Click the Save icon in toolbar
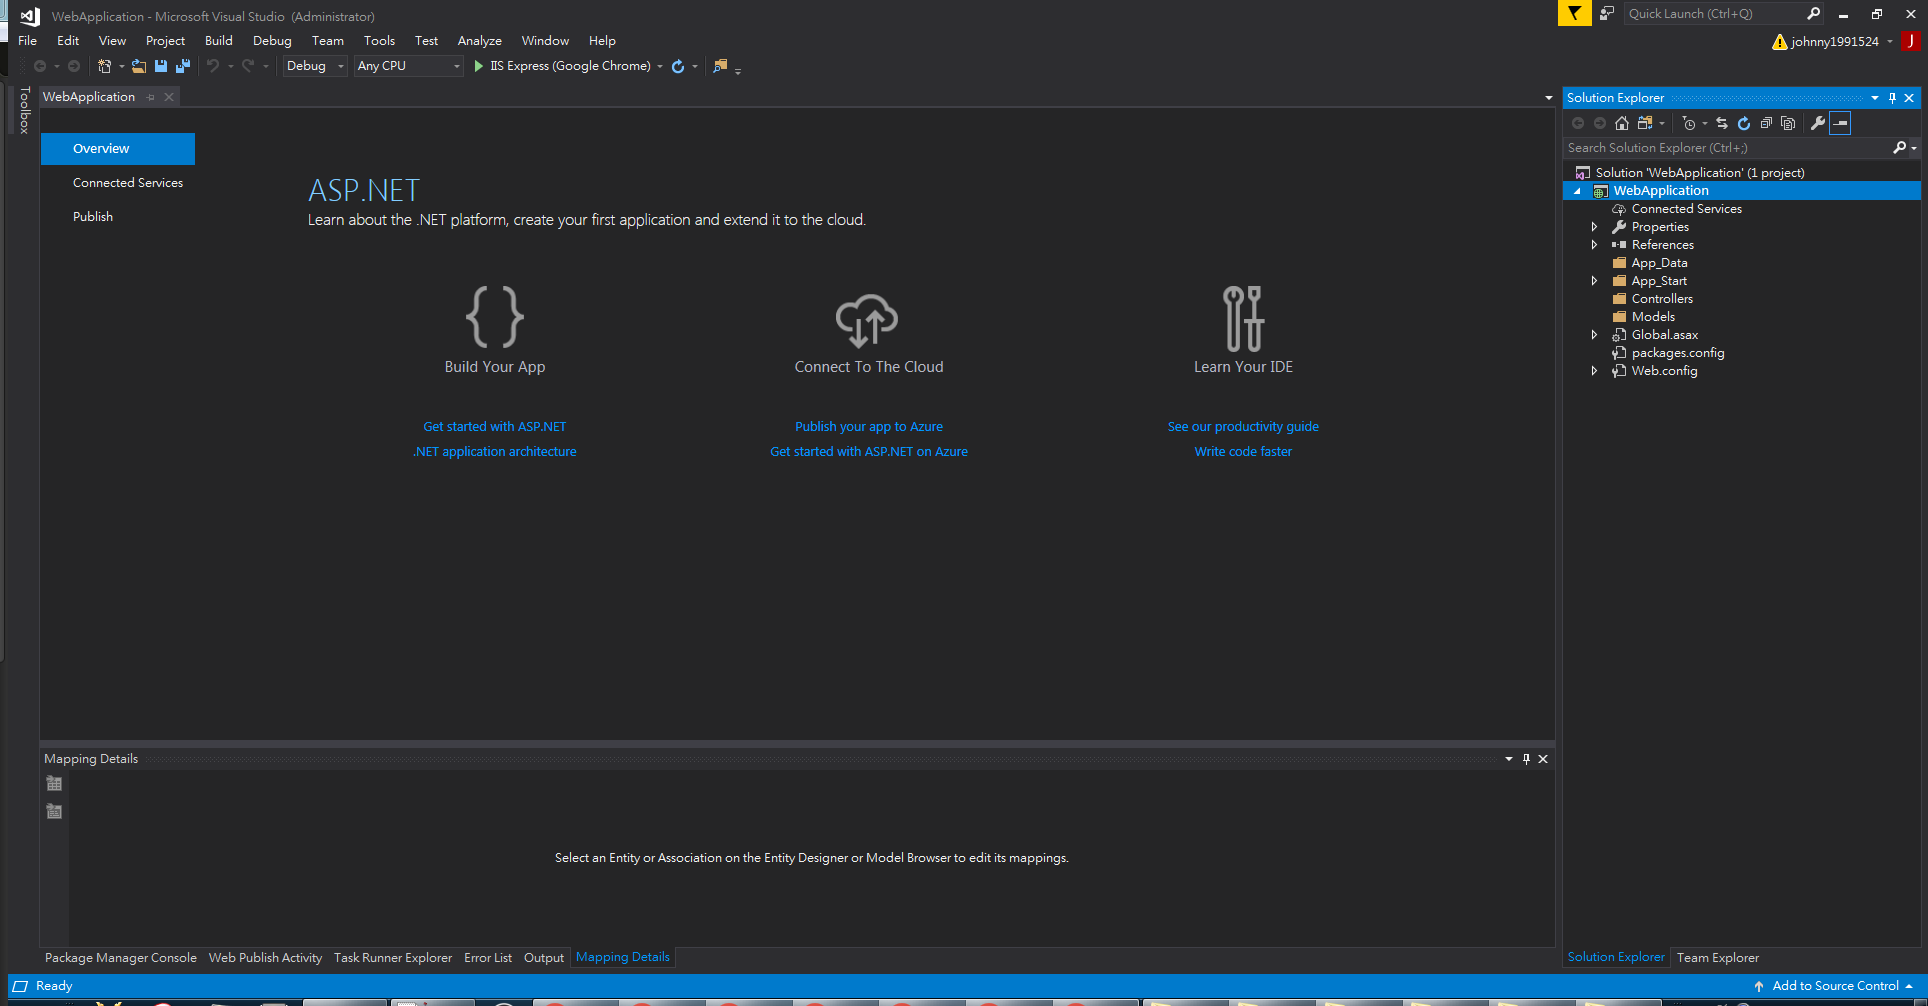This screenshot has width=1928, height=1006. [x=161, y=66]
